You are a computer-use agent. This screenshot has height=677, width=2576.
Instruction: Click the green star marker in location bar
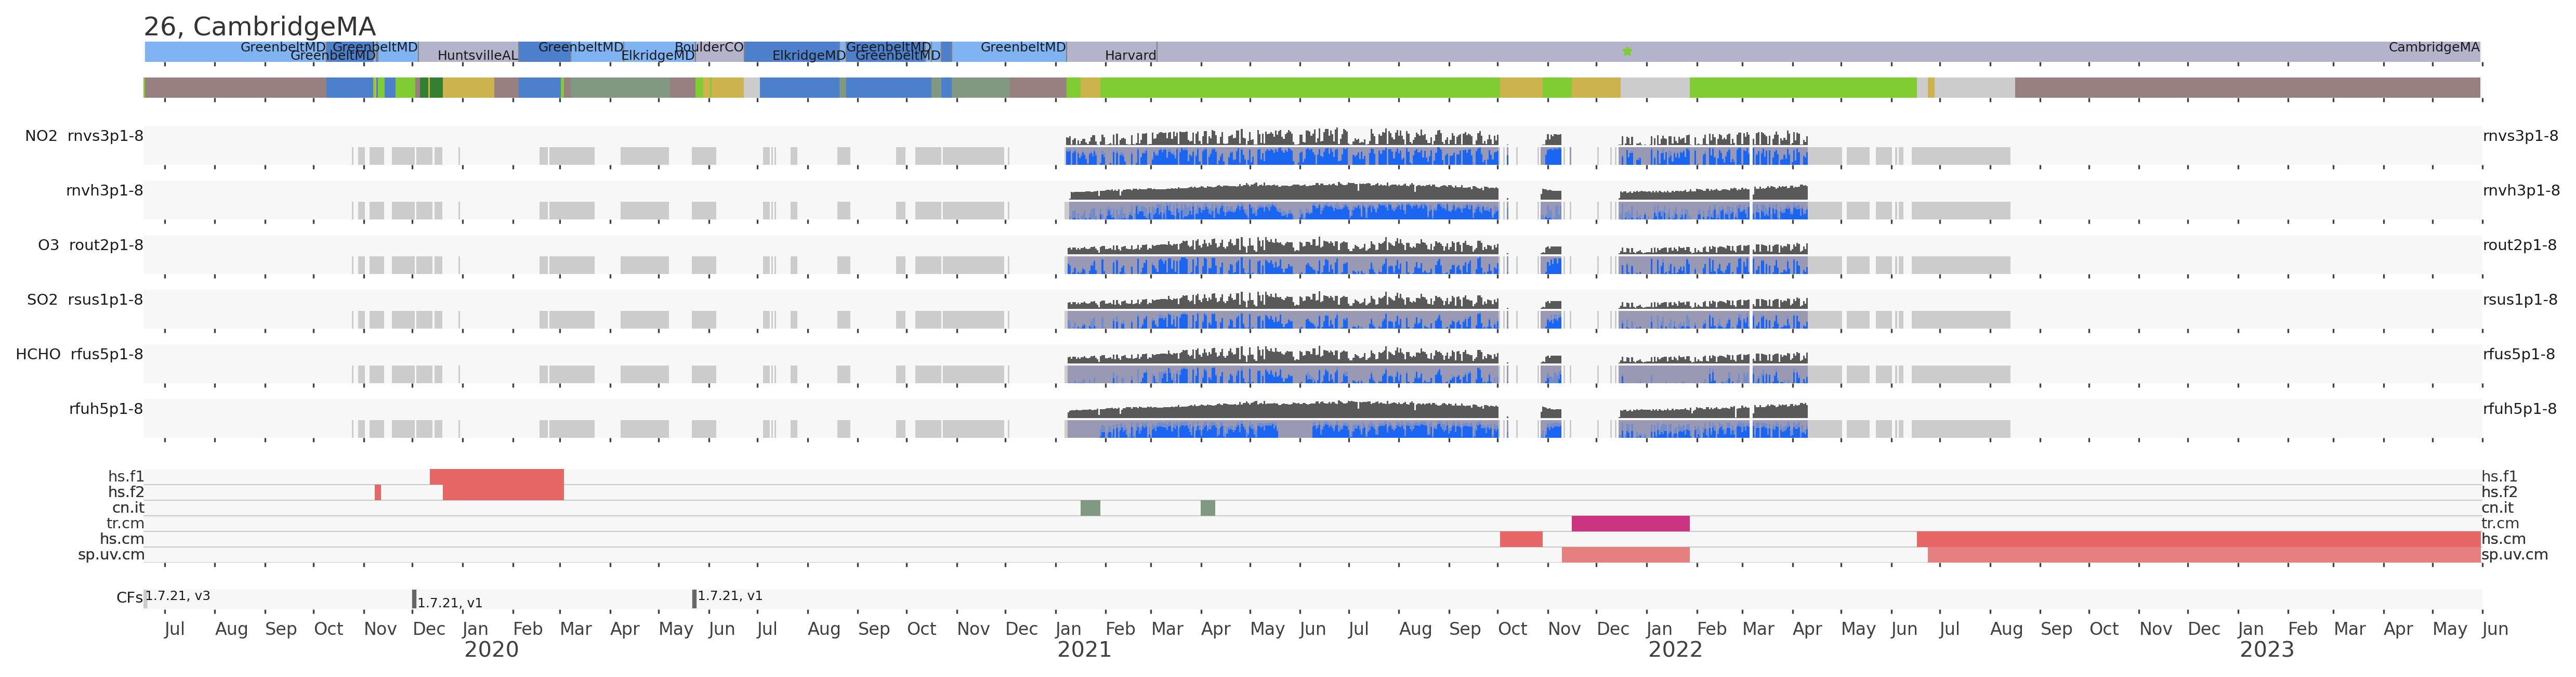tap(1627, 51)
